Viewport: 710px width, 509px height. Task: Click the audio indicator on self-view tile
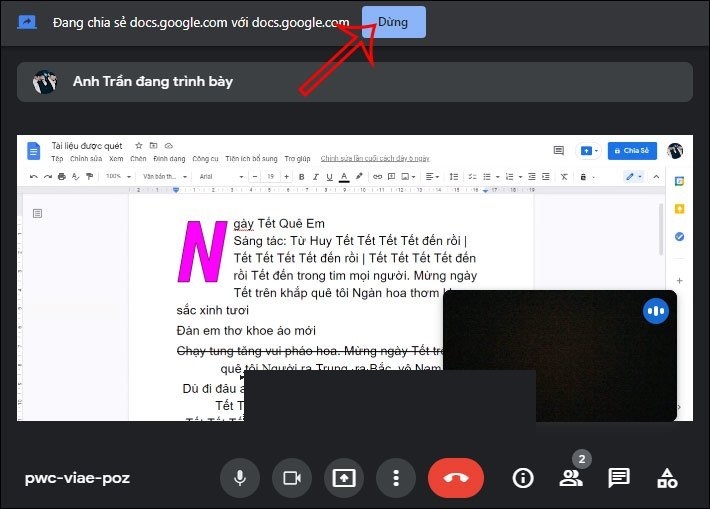click(x=656, y=311)
